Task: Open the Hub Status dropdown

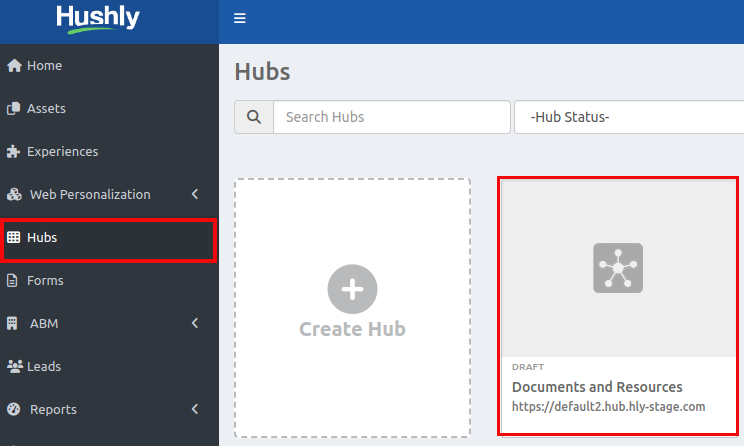Action: click(x=629, y=117)
